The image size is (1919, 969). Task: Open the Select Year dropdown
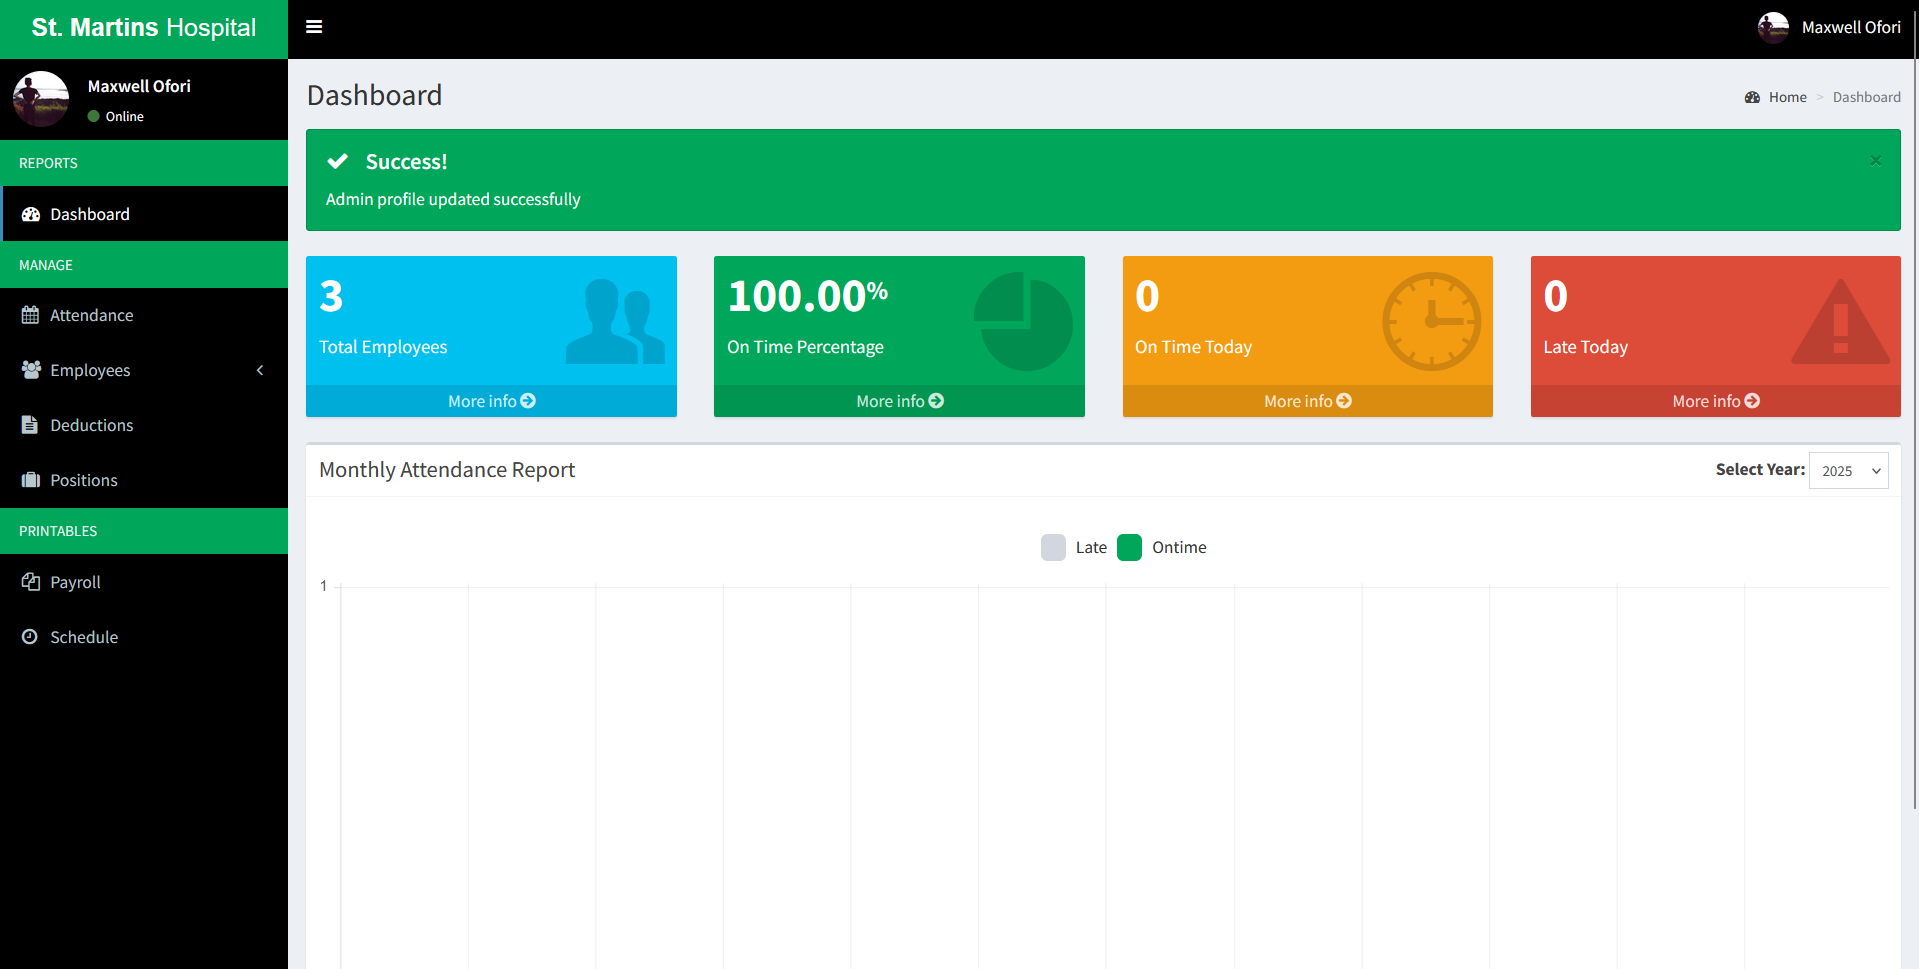(1848, 471)
